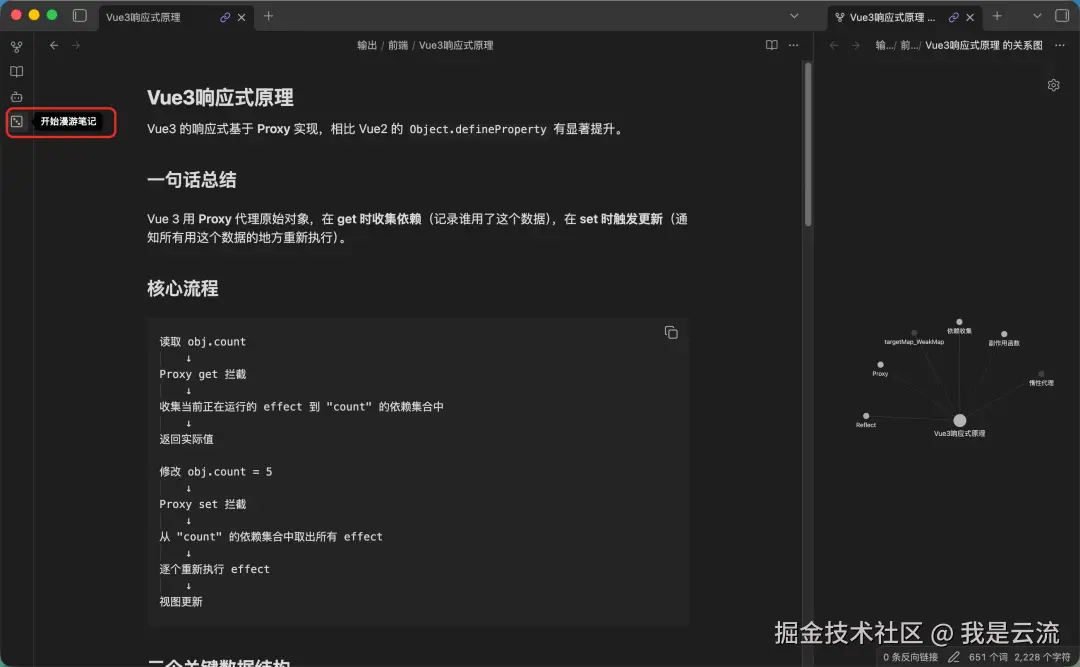Select the 副作用函数 graph node

pos(1004,334)
